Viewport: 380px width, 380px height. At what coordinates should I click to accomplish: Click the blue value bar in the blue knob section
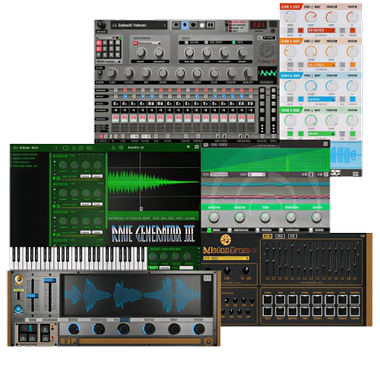(x=321, y=99)
